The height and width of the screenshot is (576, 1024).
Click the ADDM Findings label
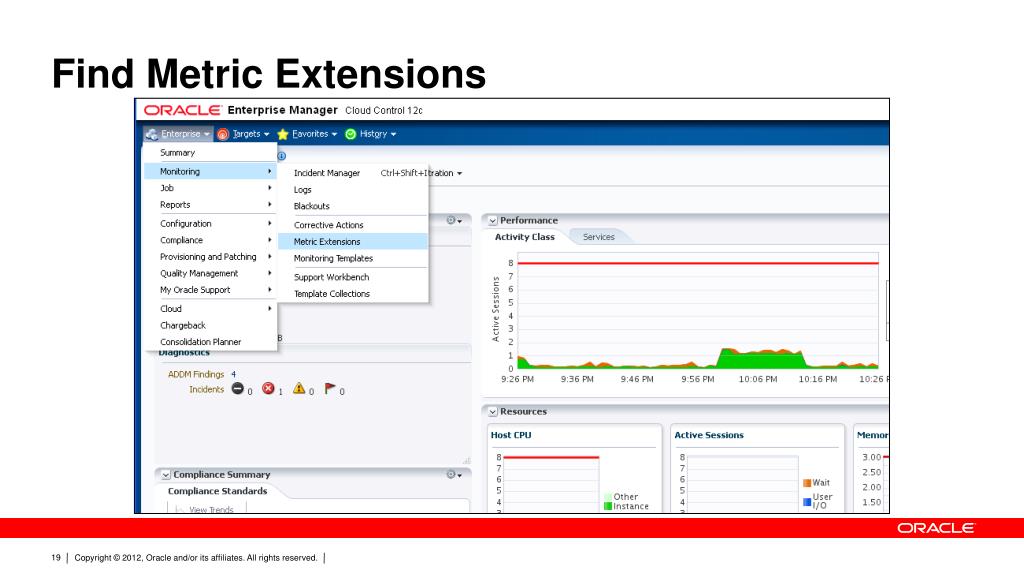pyautogui.click(x=196, y=374)
